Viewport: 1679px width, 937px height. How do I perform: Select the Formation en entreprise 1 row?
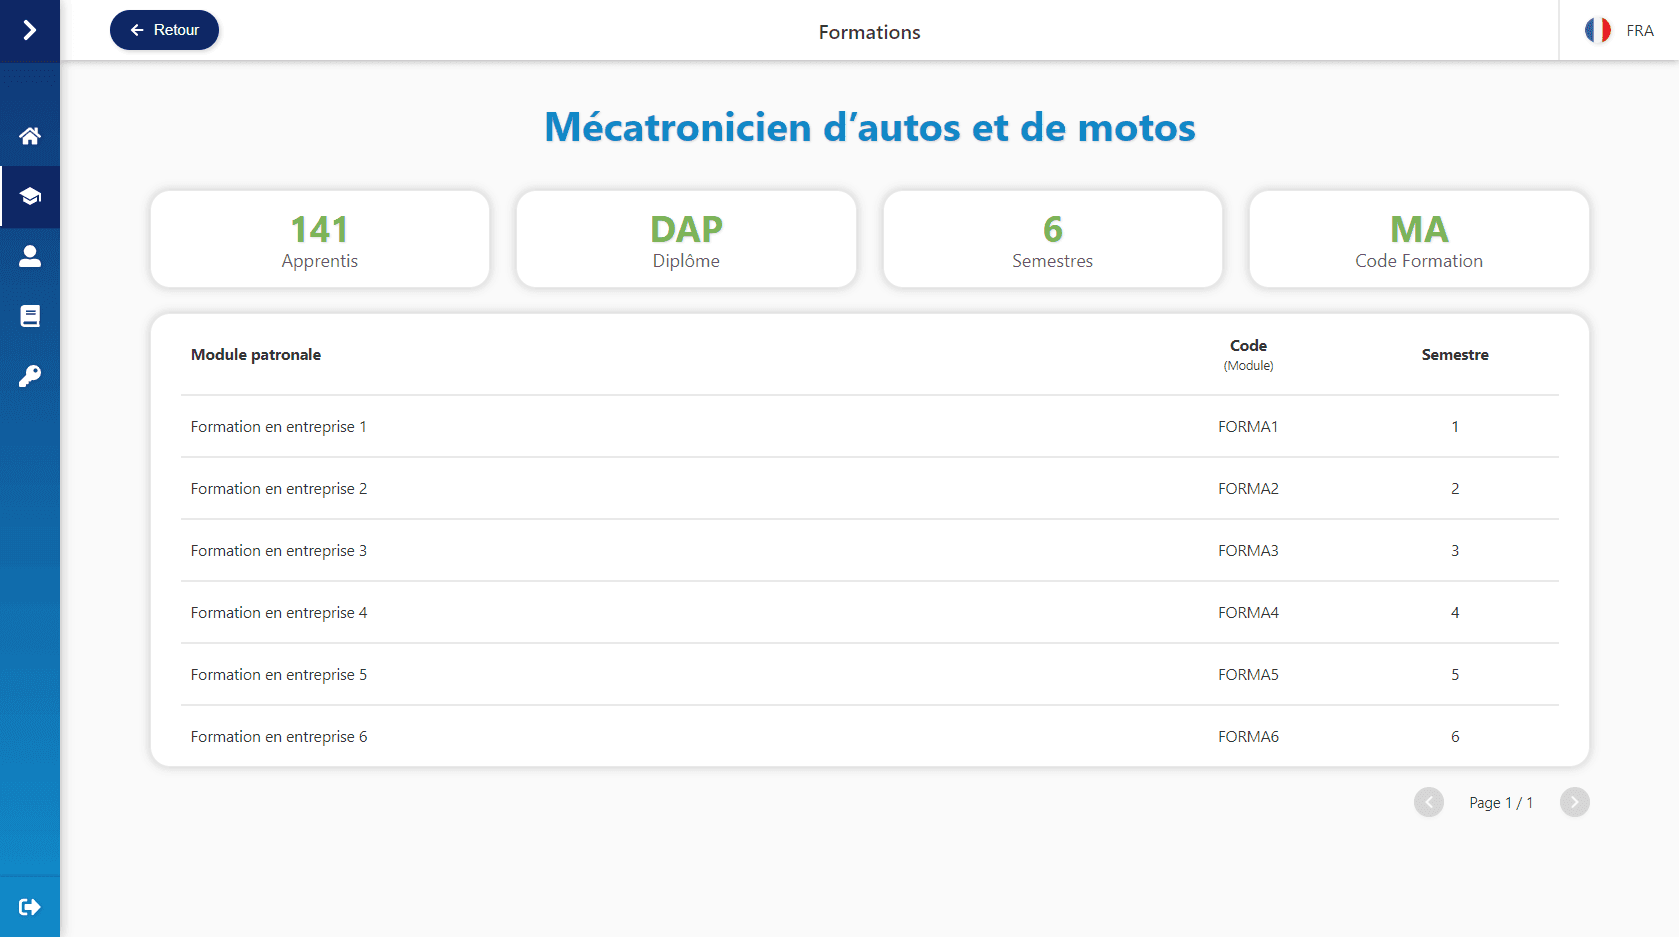tap(279, 427)
